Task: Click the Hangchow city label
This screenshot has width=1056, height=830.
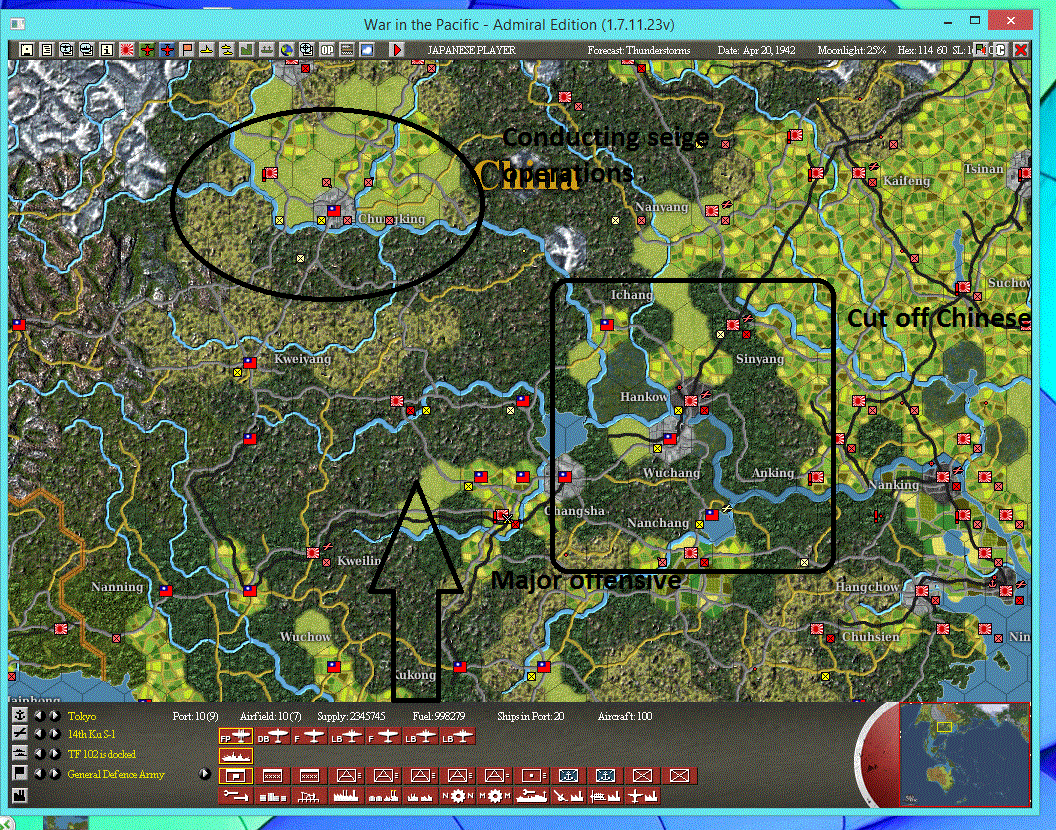Action: [x=867, y=587]
